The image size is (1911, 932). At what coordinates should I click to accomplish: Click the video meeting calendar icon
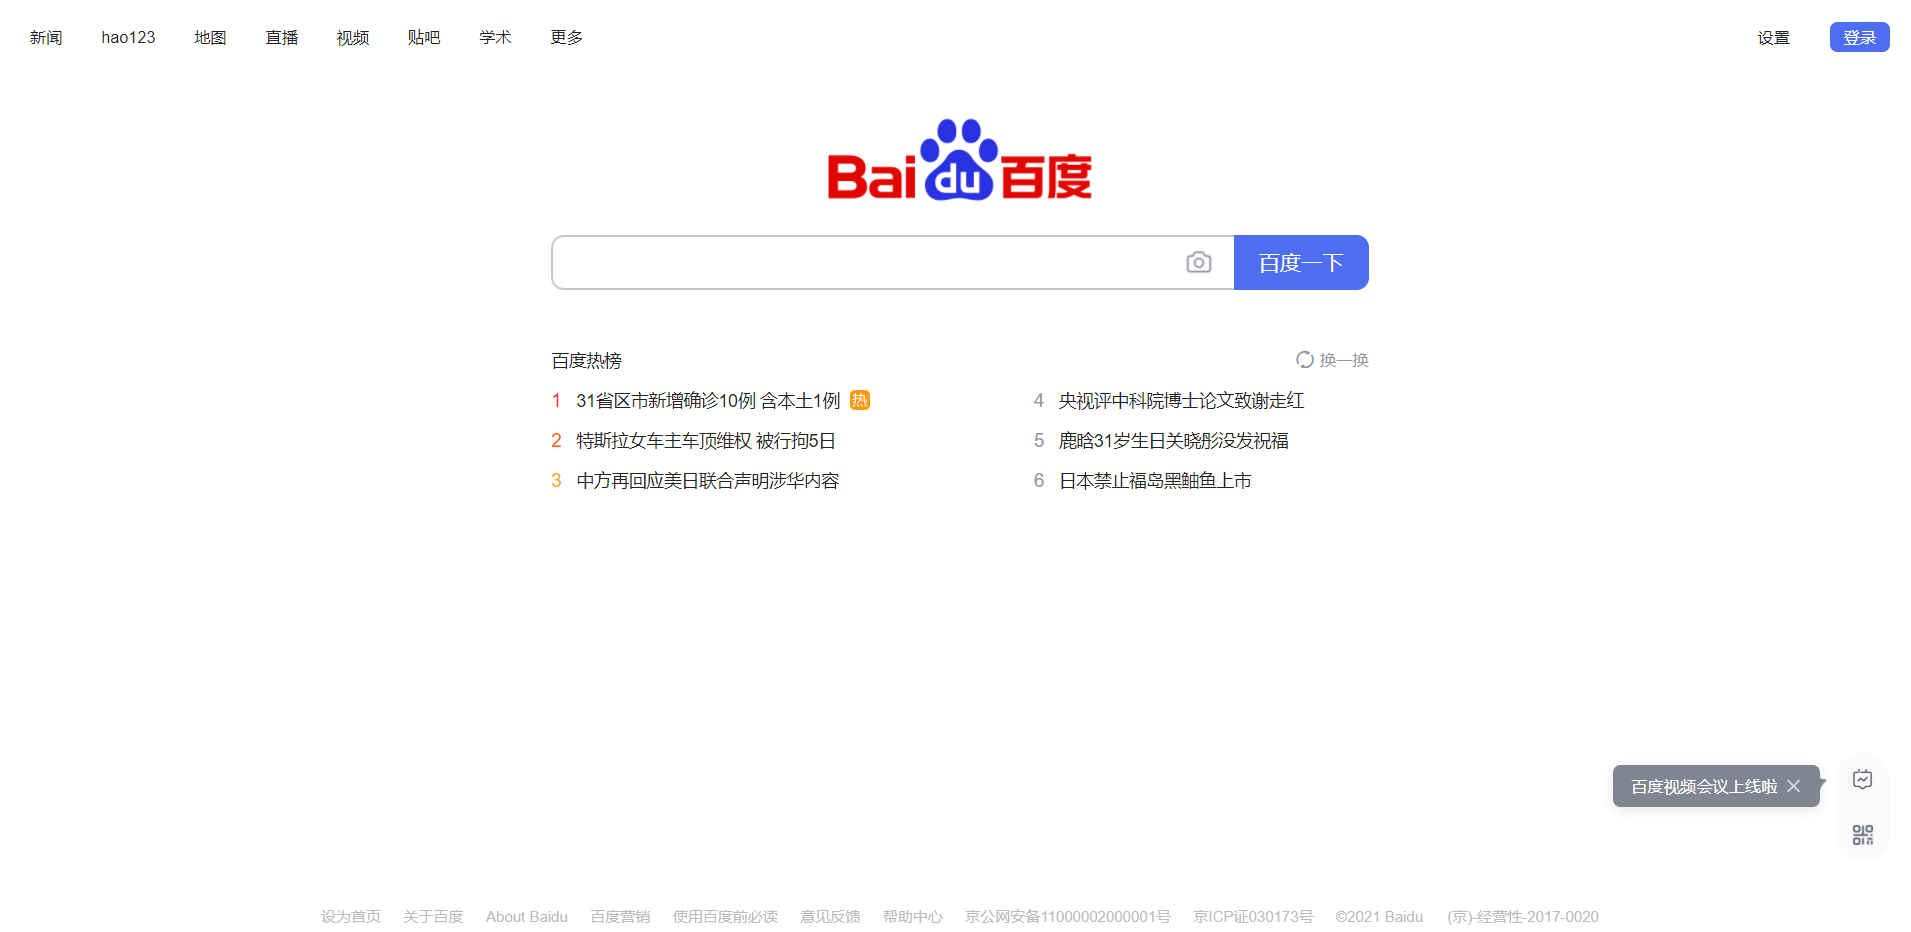coord(1862,780)
